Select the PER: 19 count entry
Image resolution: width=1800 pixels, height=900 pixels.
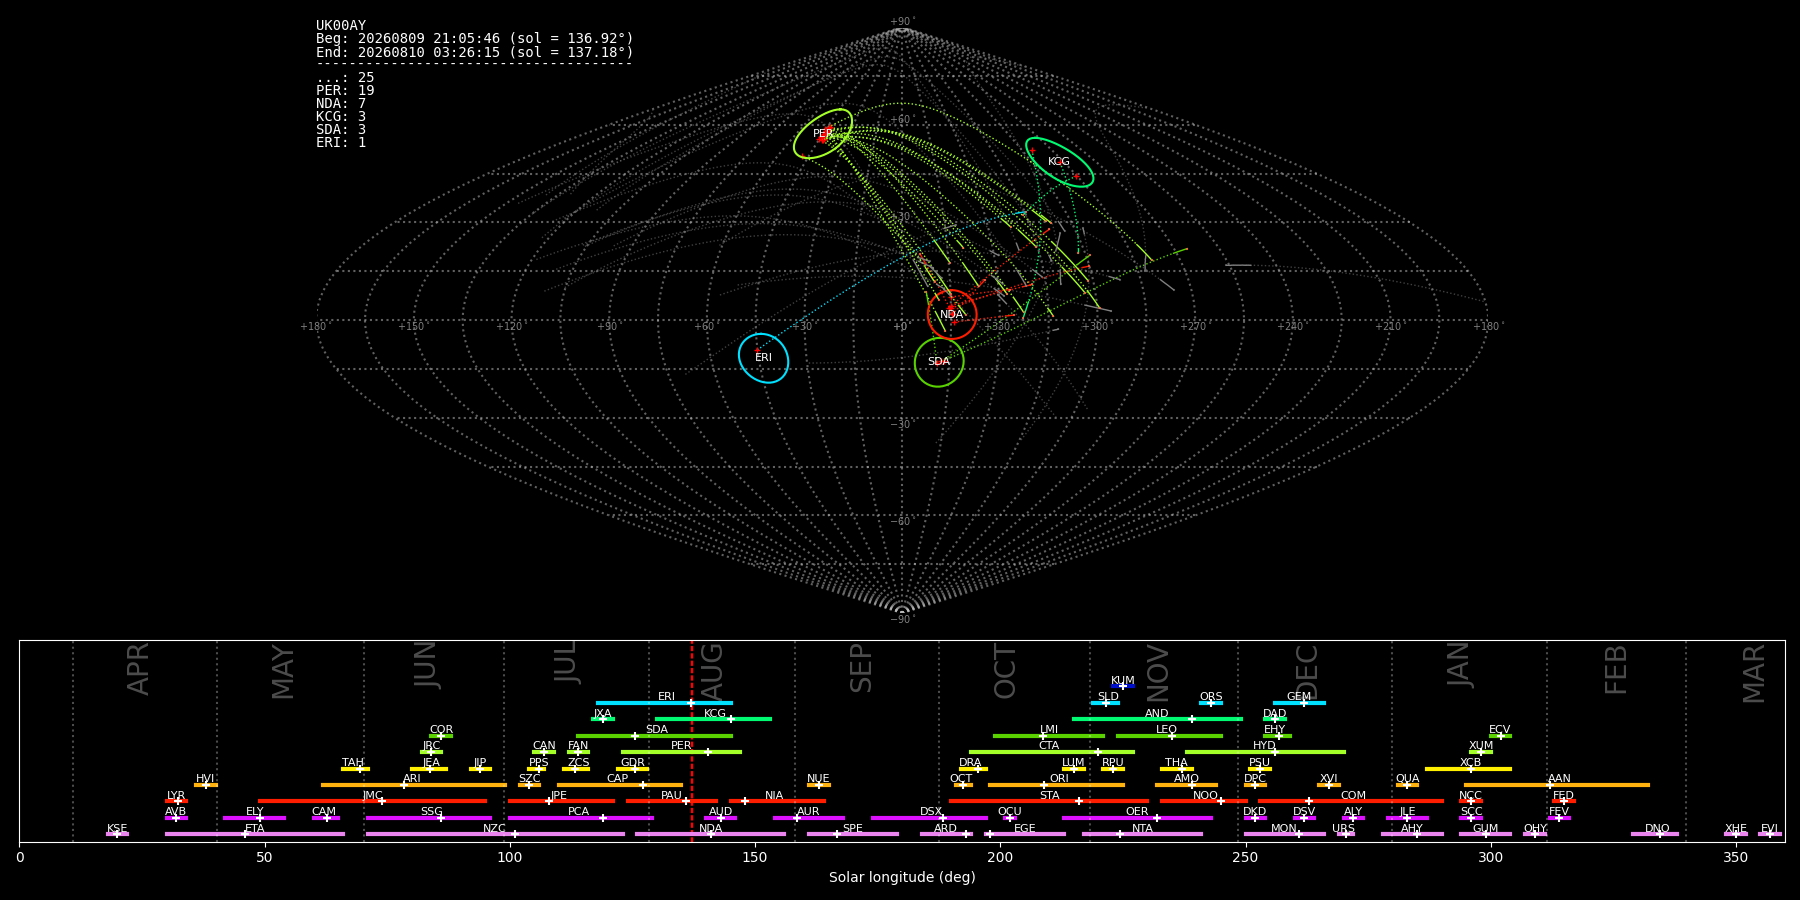pyautogui.click(x=345, y=91)
